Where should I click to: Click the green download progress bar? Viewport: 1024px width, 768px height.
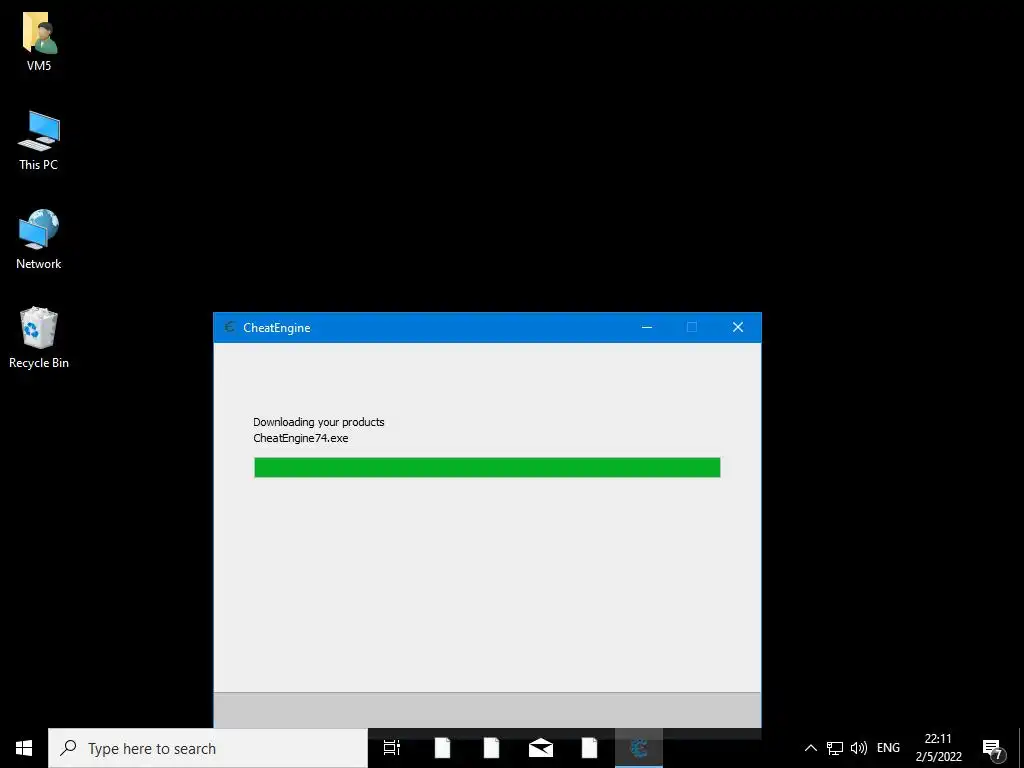[x=487, y=468]
